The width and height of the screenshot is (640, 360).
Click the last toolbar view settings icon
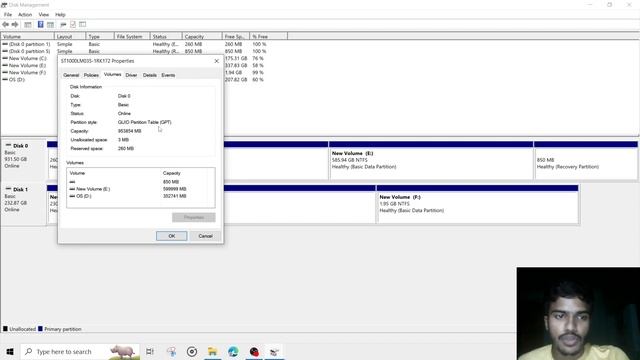click(x=83, y=25)
